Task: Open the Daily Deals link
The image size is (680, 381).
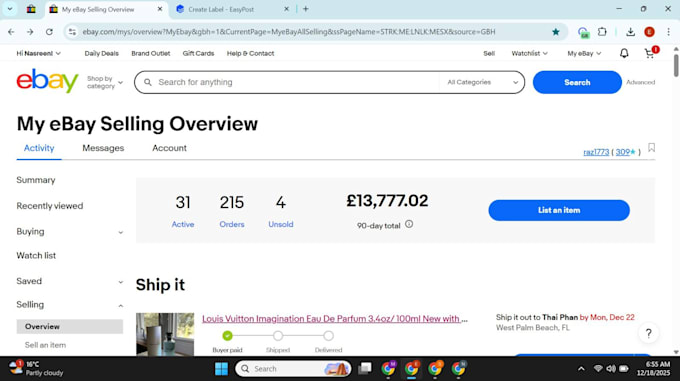Action: click(101, 53)
